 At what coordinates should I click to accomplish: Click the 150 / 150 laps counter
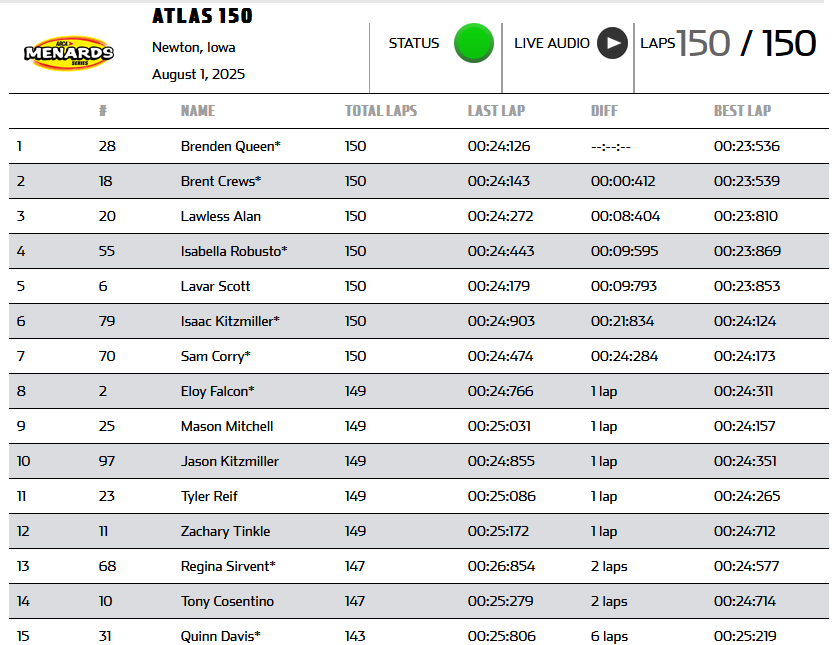746,43
